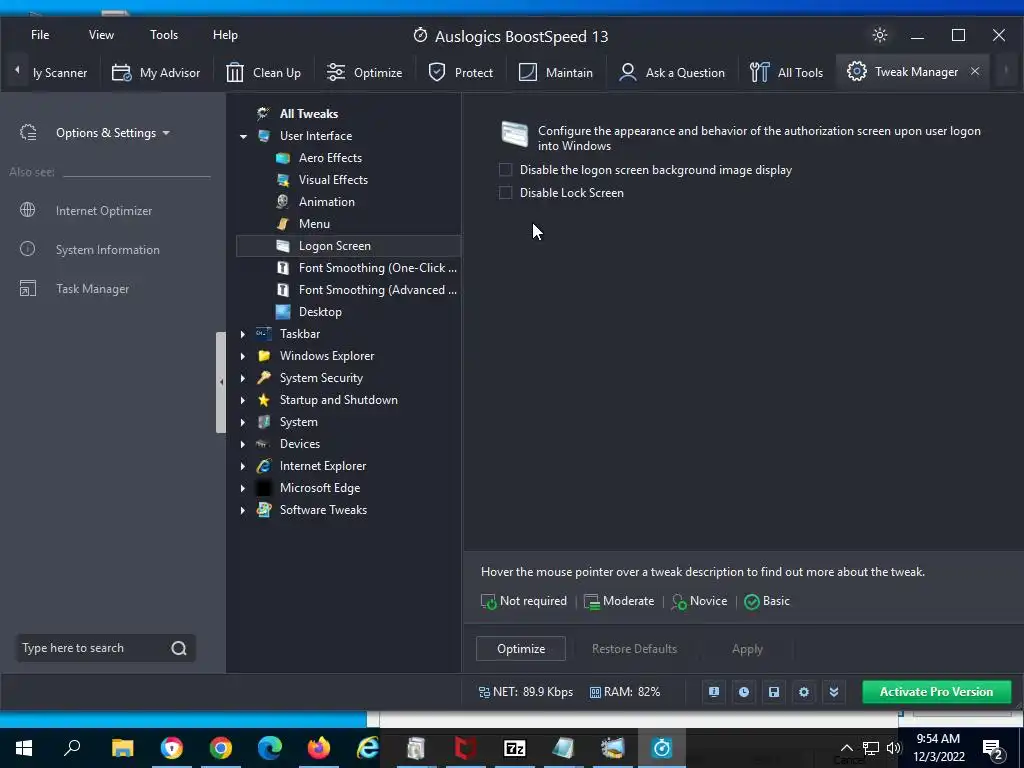
Task: Open the View menu
Action: 101,35
